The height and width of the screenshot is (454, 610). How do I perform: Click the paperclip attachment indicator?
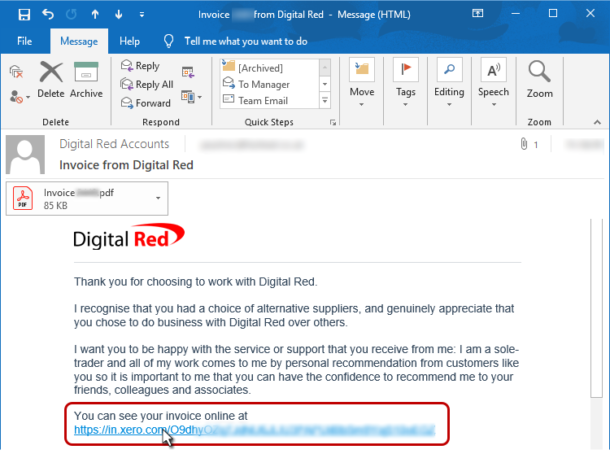coord(524,144)
